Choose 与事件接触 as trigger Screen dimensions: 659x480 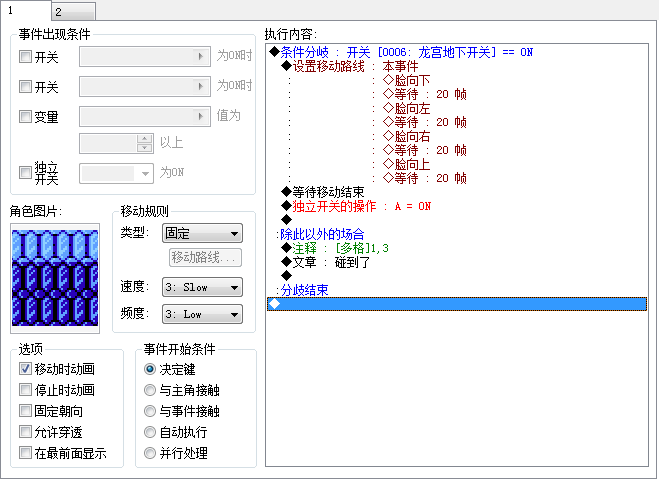point(150,411)
